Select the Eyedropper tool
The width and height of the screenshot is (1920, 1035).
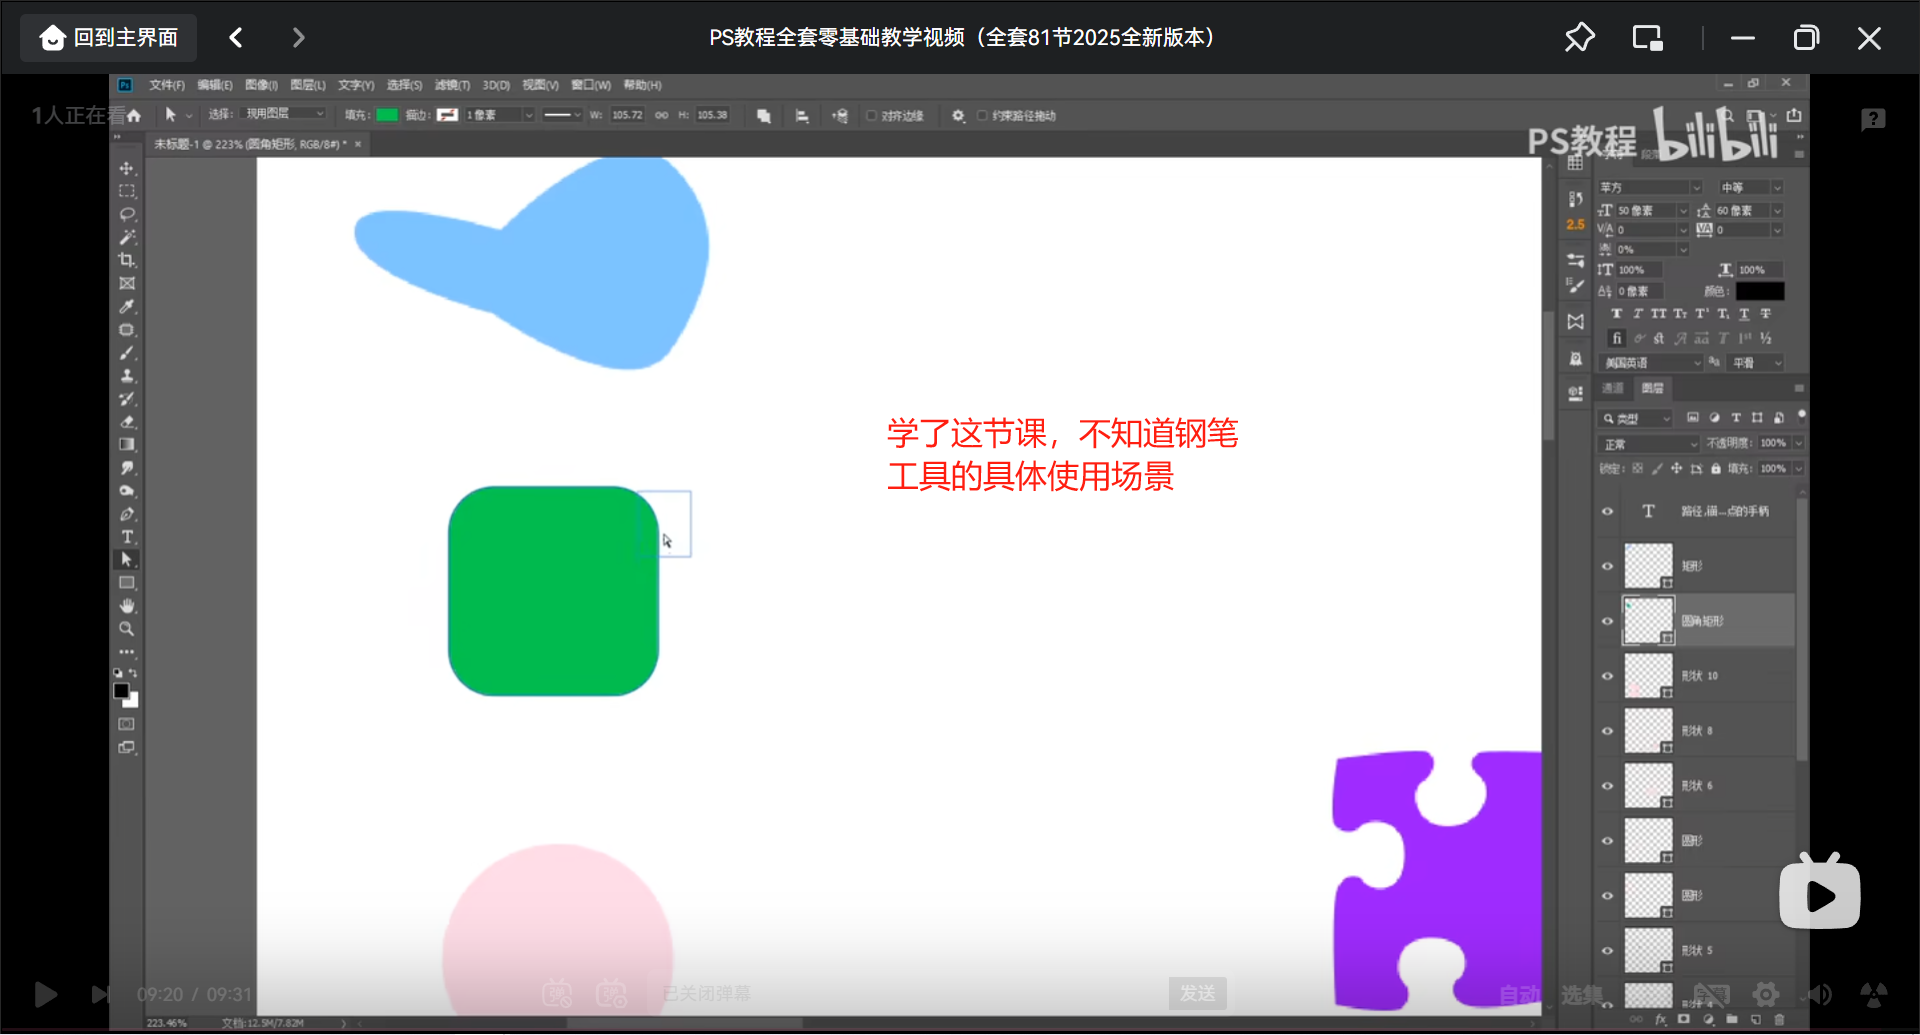(x=127, y=307)
